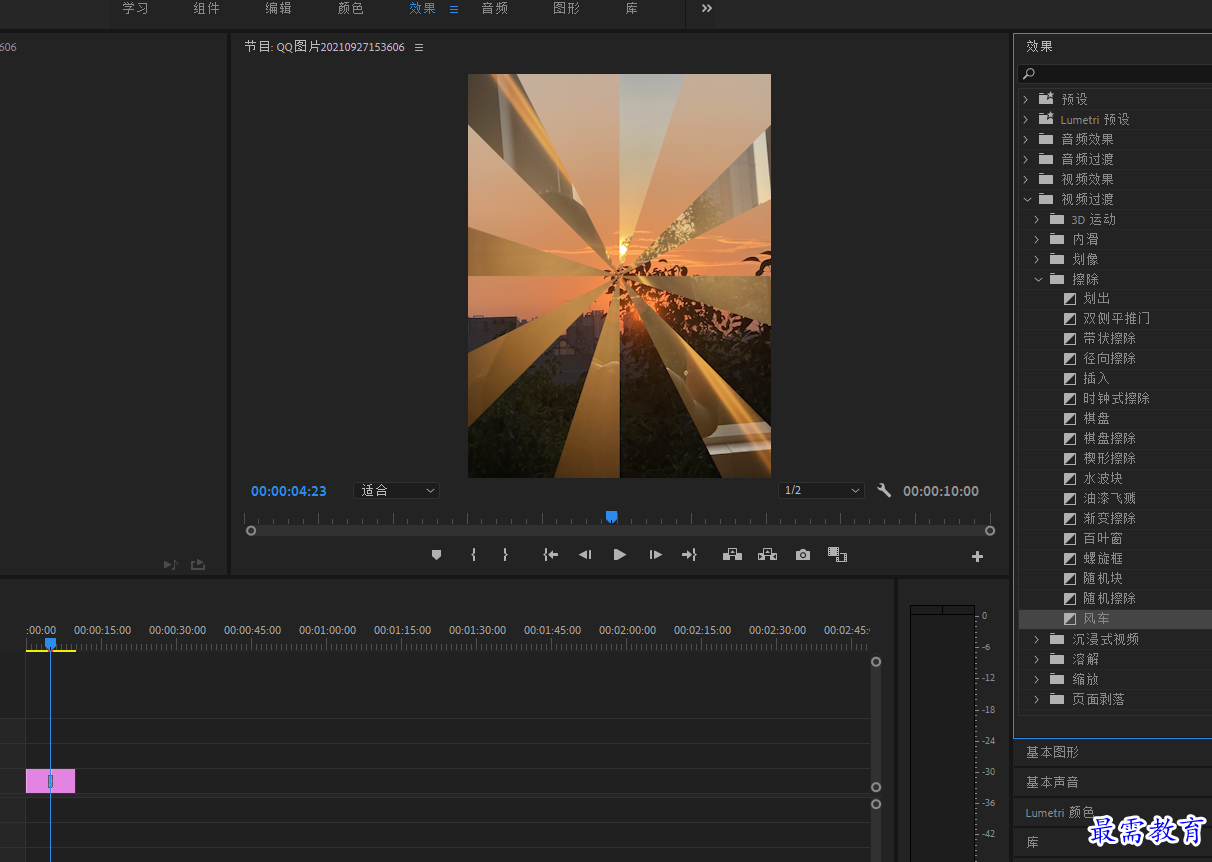Switch to the 音频 workspace
This screenshot has width=1212, height=862.
(495, 8)
